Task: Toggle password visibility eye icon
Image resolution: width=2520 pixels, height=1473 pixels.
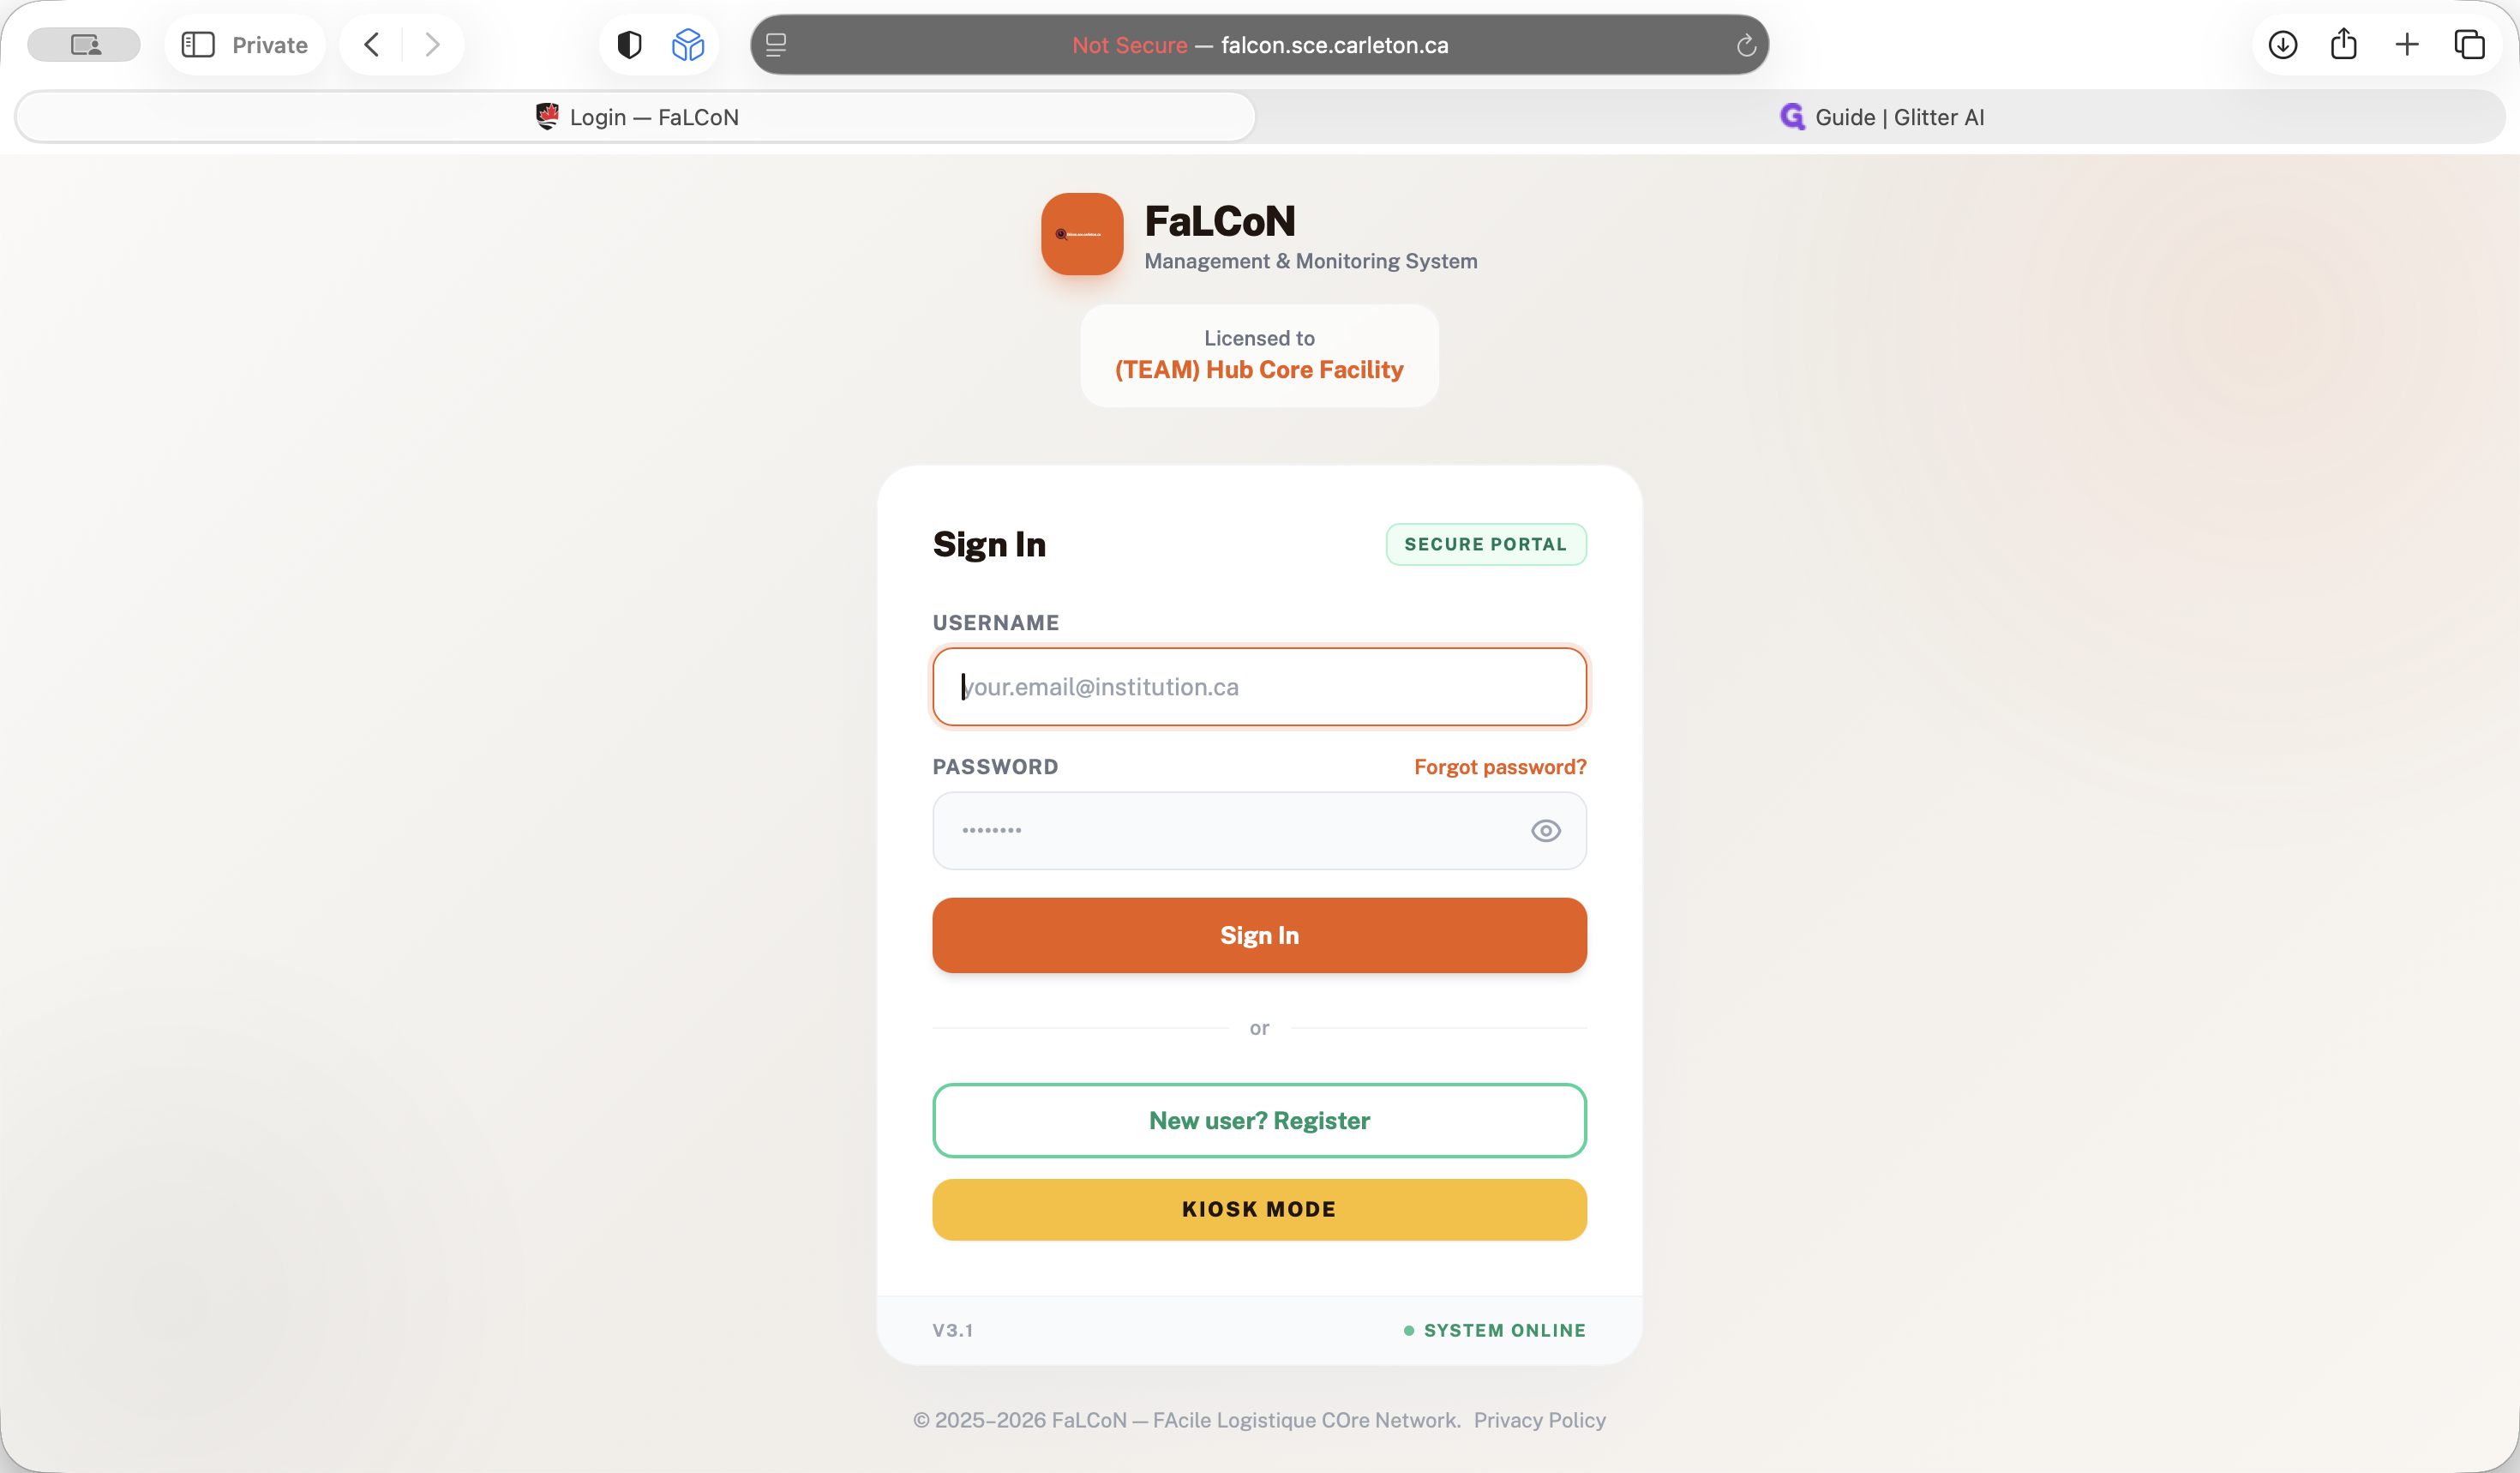Action: (1545, 831)
